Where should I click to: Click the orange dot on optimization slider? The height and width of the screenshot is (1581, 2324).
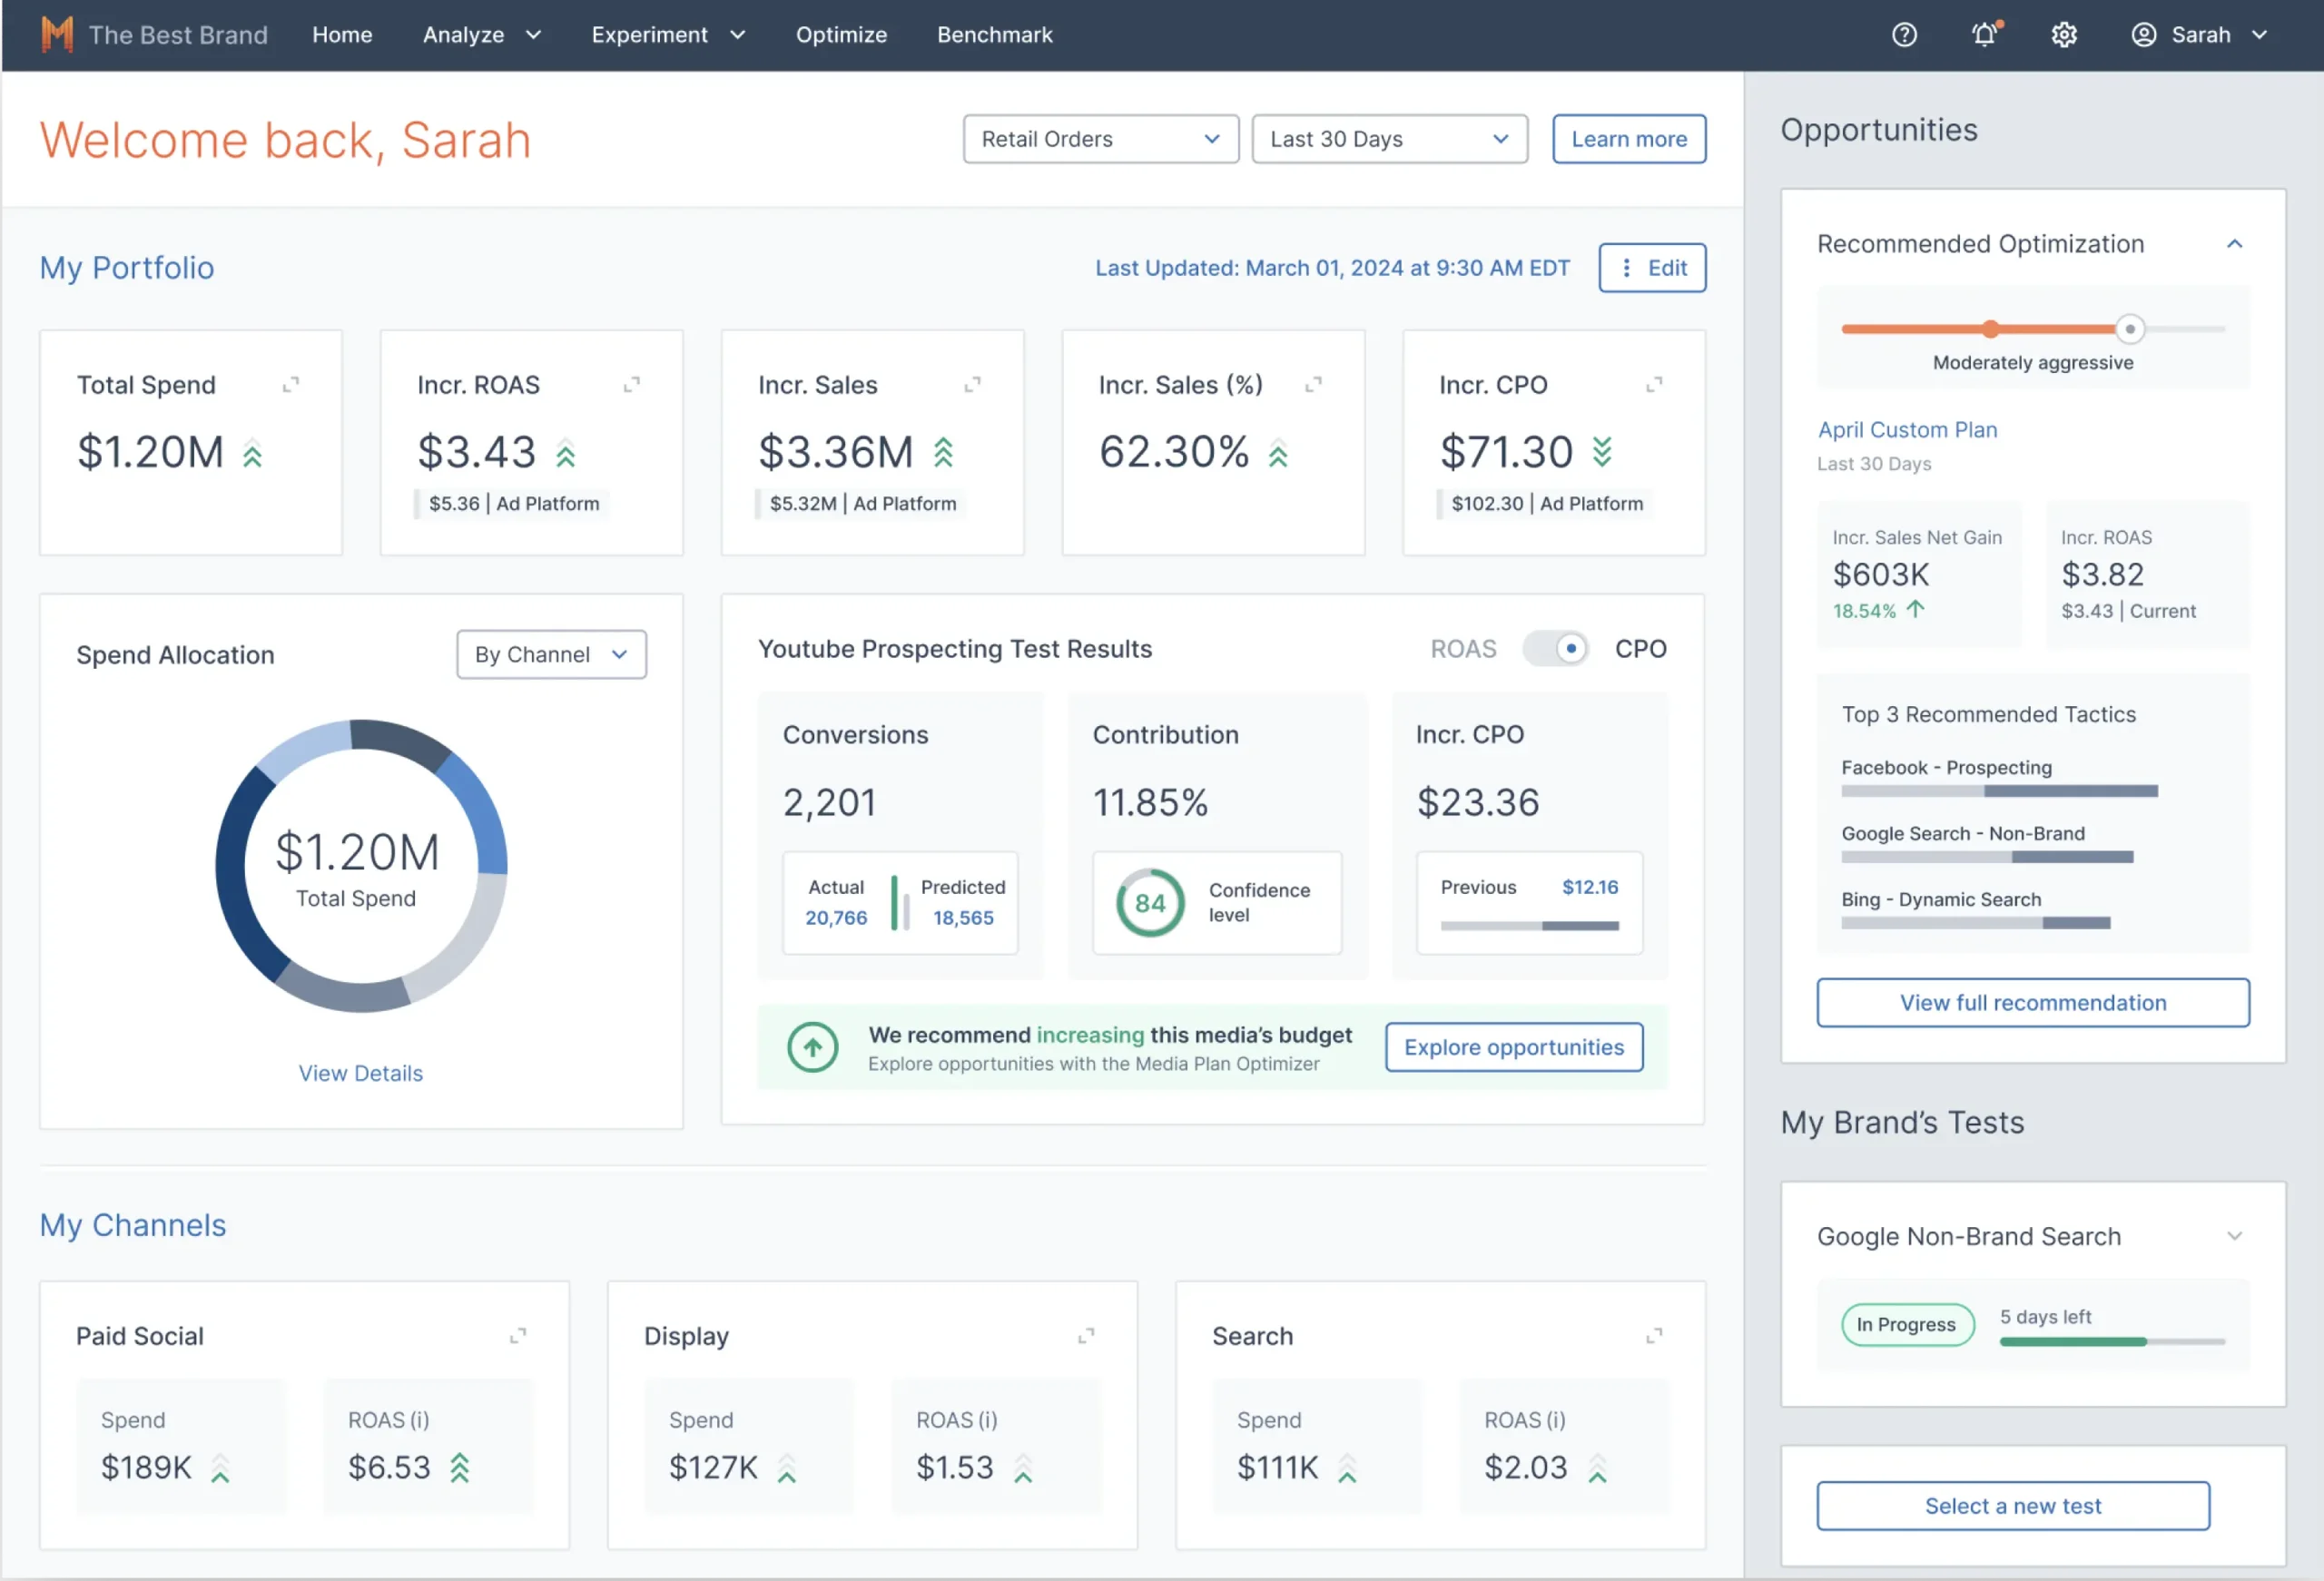click(x=1991, y=328)
